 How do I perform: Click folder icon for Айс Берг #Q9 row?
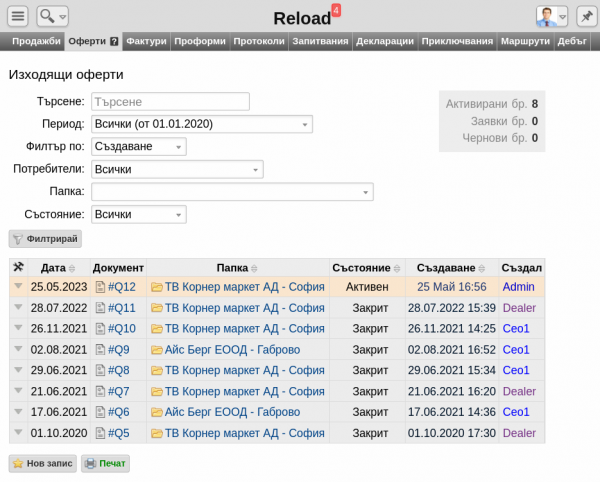click(x=156, y=350)
